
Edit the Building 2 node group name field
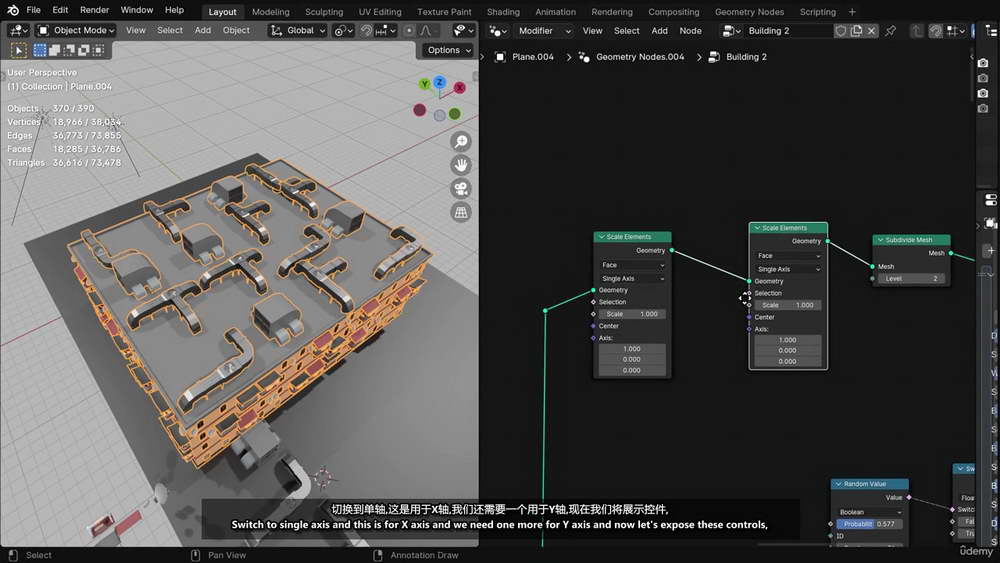789,31
